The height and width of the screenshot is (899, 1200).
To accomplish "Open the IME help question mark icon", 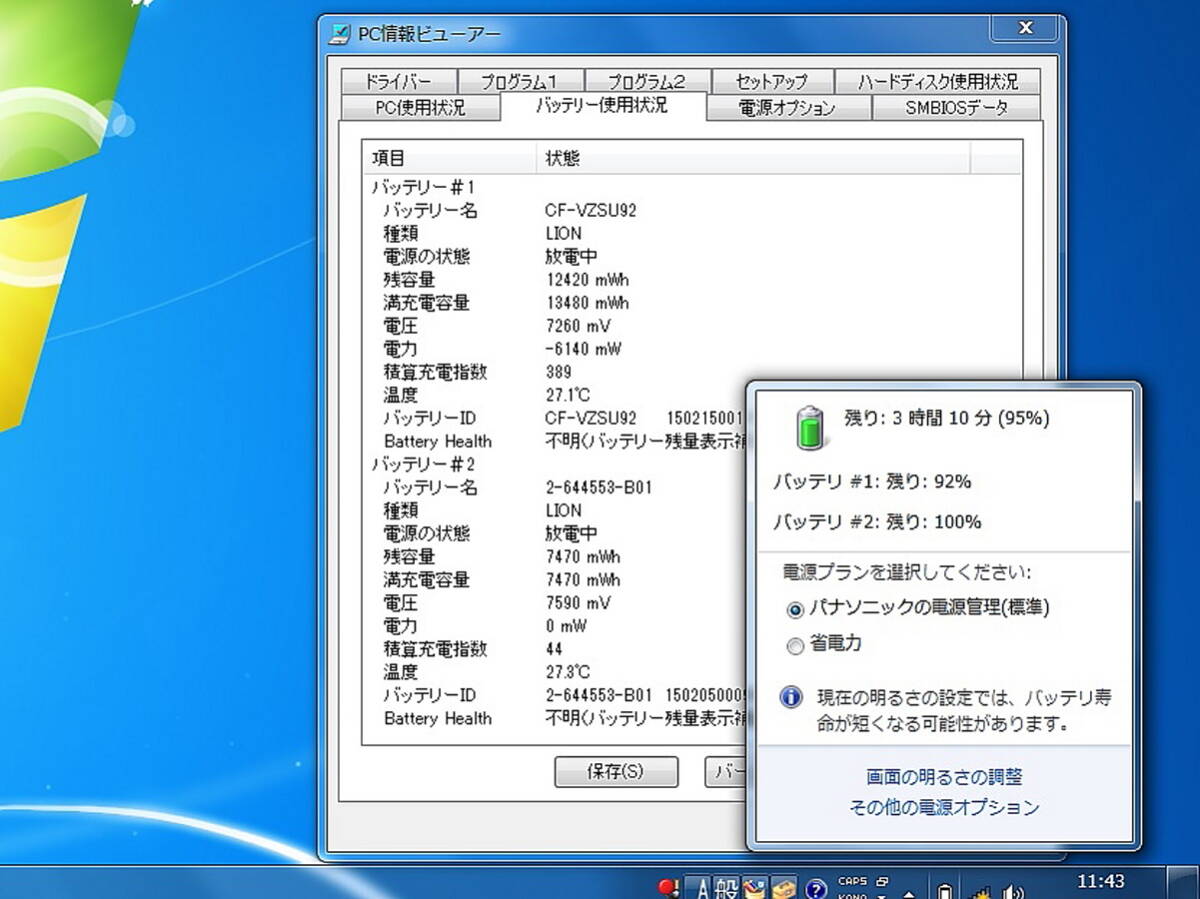I will 816,889.
